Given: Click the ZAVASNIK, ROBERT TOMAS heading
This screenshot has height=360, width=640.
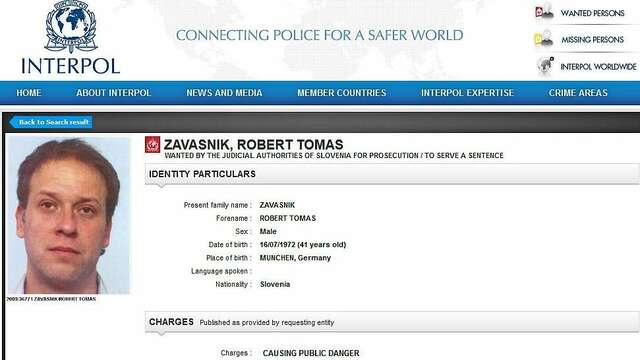Looking at the screenshot, I should 253,144.
